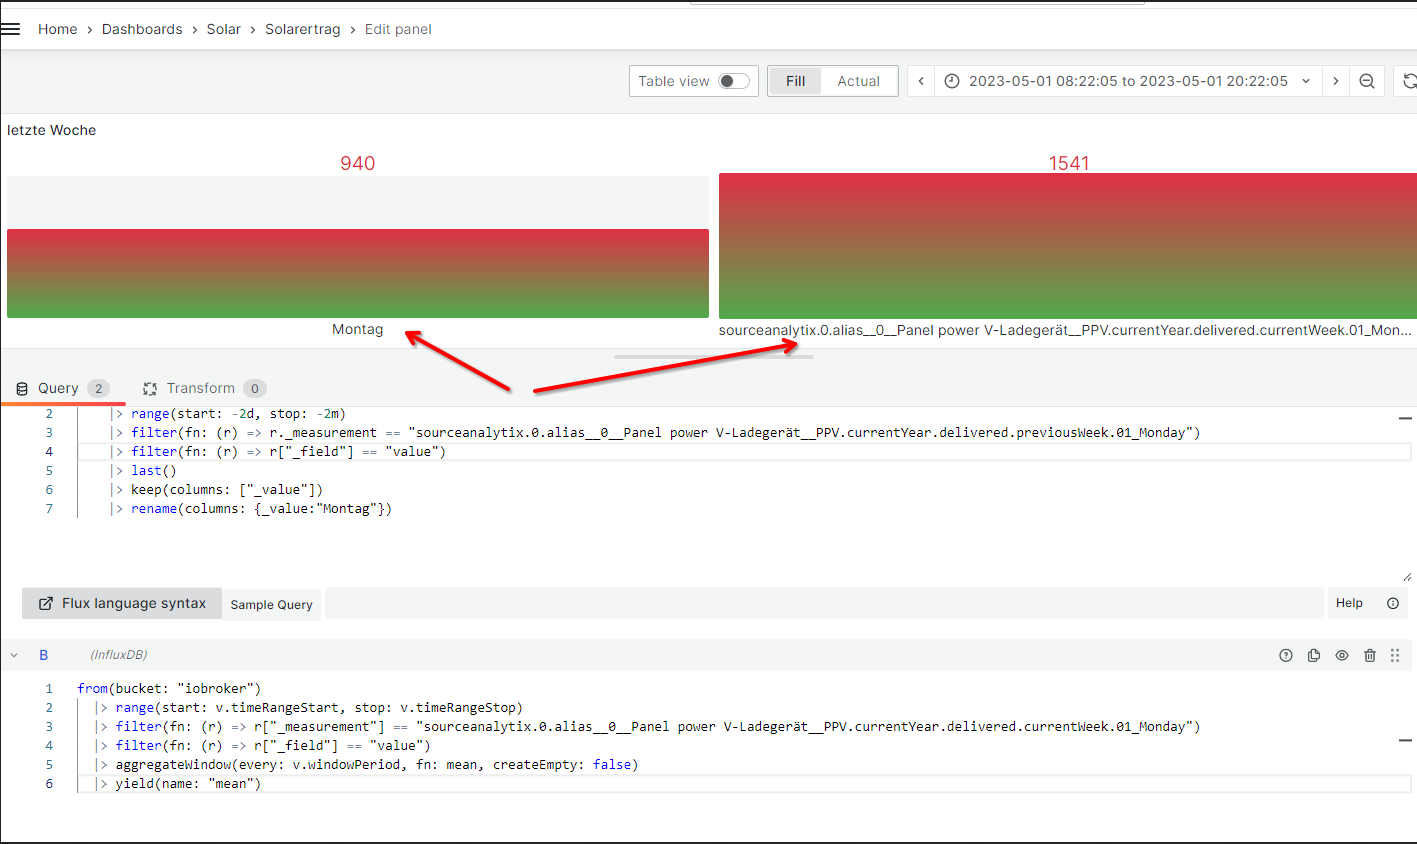
Task: Shift time range forward arrow
Action: [1335, 81]
